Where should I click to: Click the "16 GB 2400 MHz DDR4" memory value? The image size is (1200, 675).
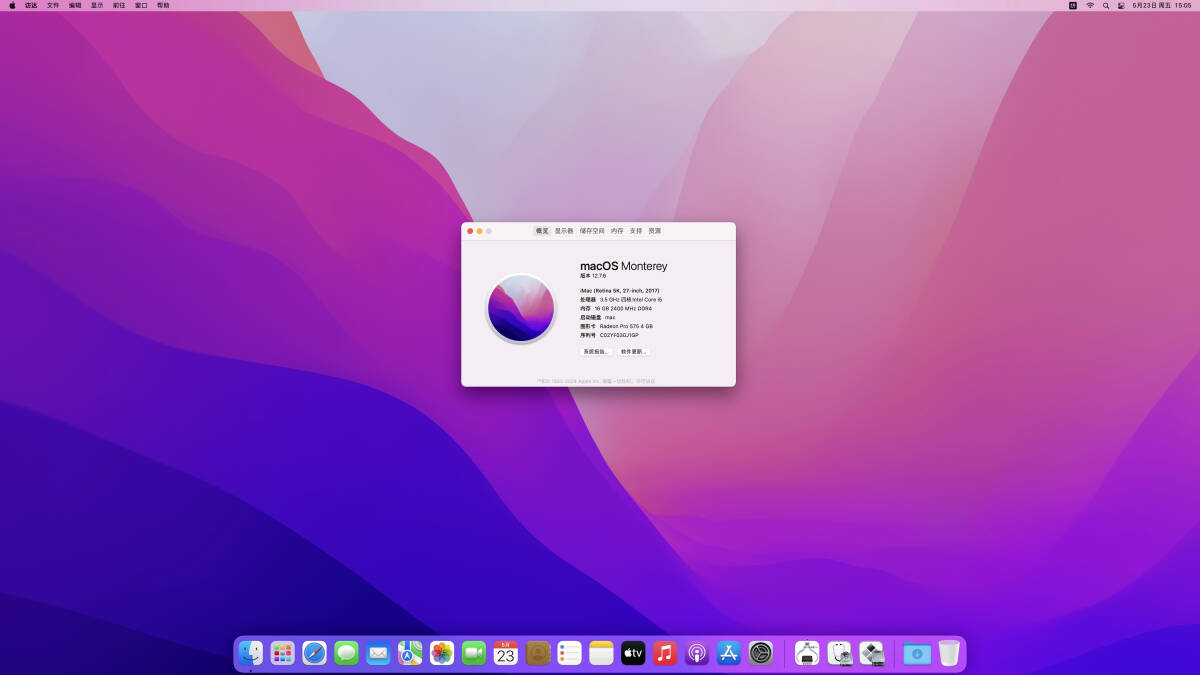[623, 308]
